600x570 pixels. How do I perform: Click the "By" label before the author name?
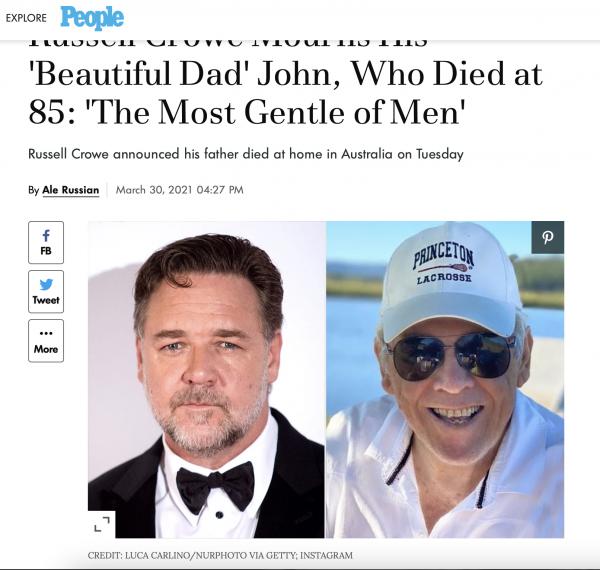[x=33, y=190]
